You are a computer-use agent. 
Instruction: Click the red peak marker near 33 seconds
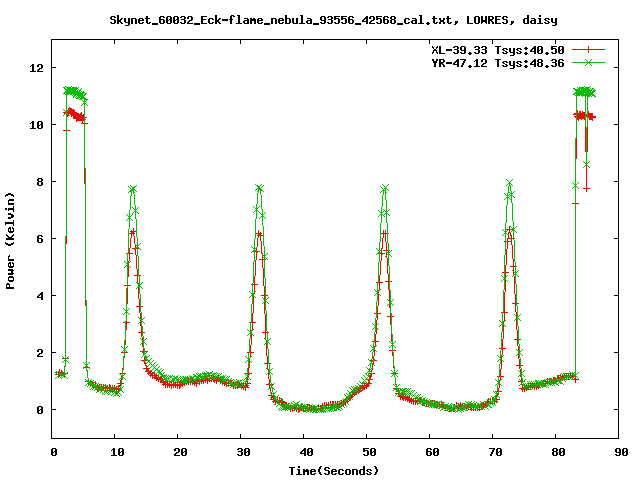tap(260, 234)
